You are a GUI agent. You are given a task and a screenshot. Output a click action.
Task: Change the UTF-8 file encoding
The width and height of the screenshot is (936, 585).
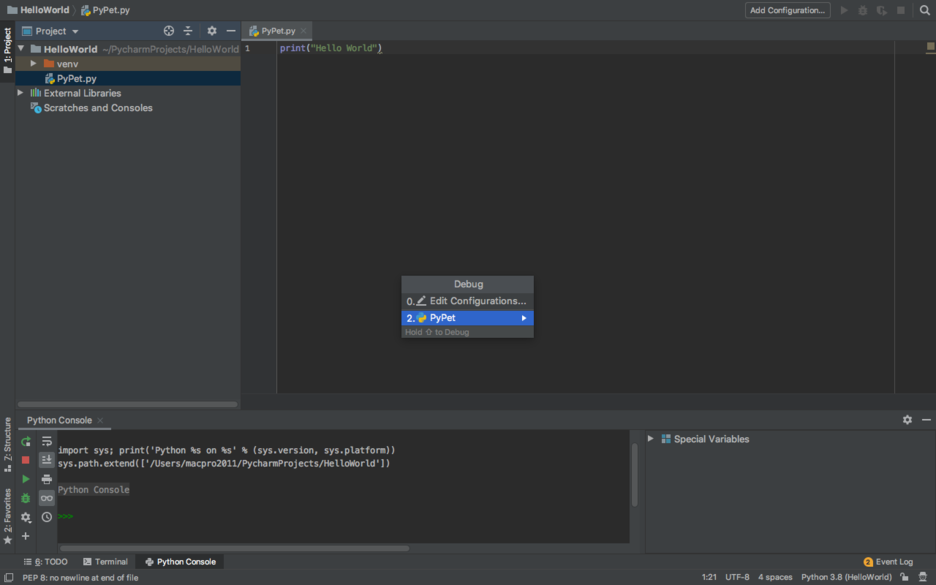tap(737, 577)
